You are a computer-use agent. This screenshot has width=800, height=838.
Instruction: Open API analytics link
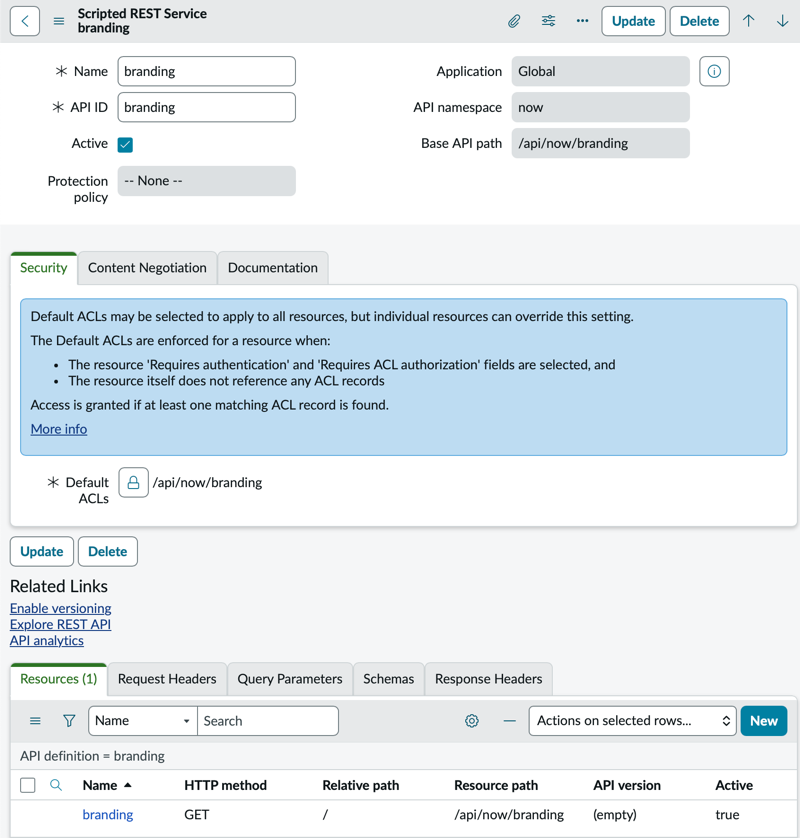pyautogui.click(x=46, y=640)
